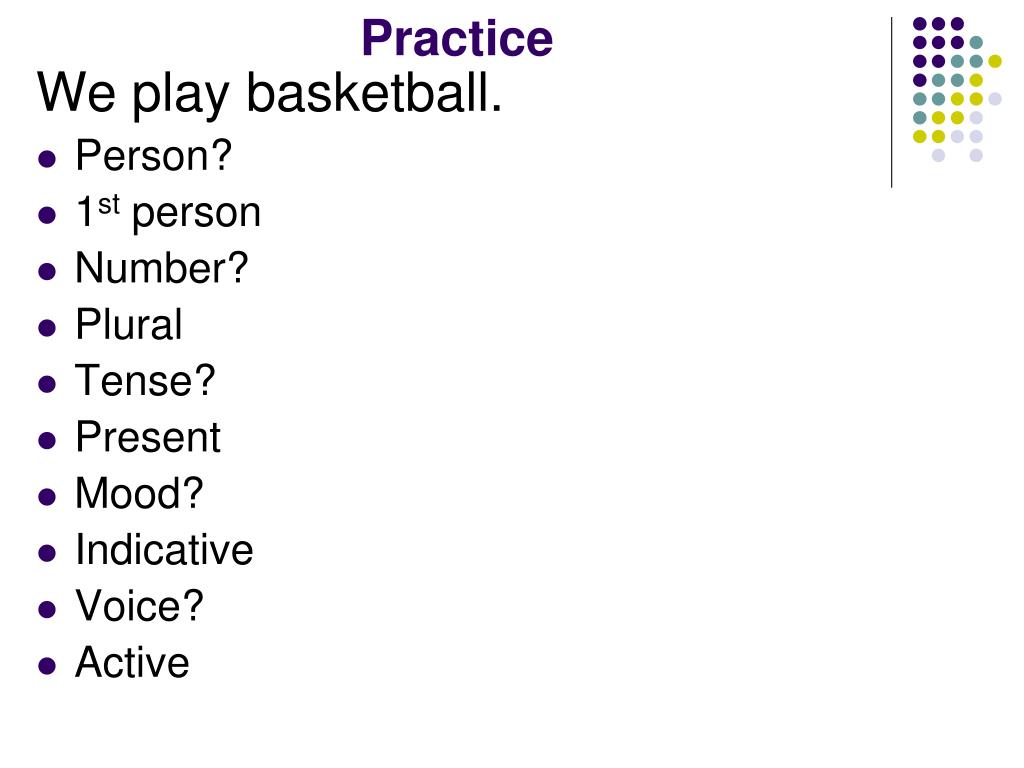
Task: Click the bullet dot beside "Number?"
Action: [47, 271]
